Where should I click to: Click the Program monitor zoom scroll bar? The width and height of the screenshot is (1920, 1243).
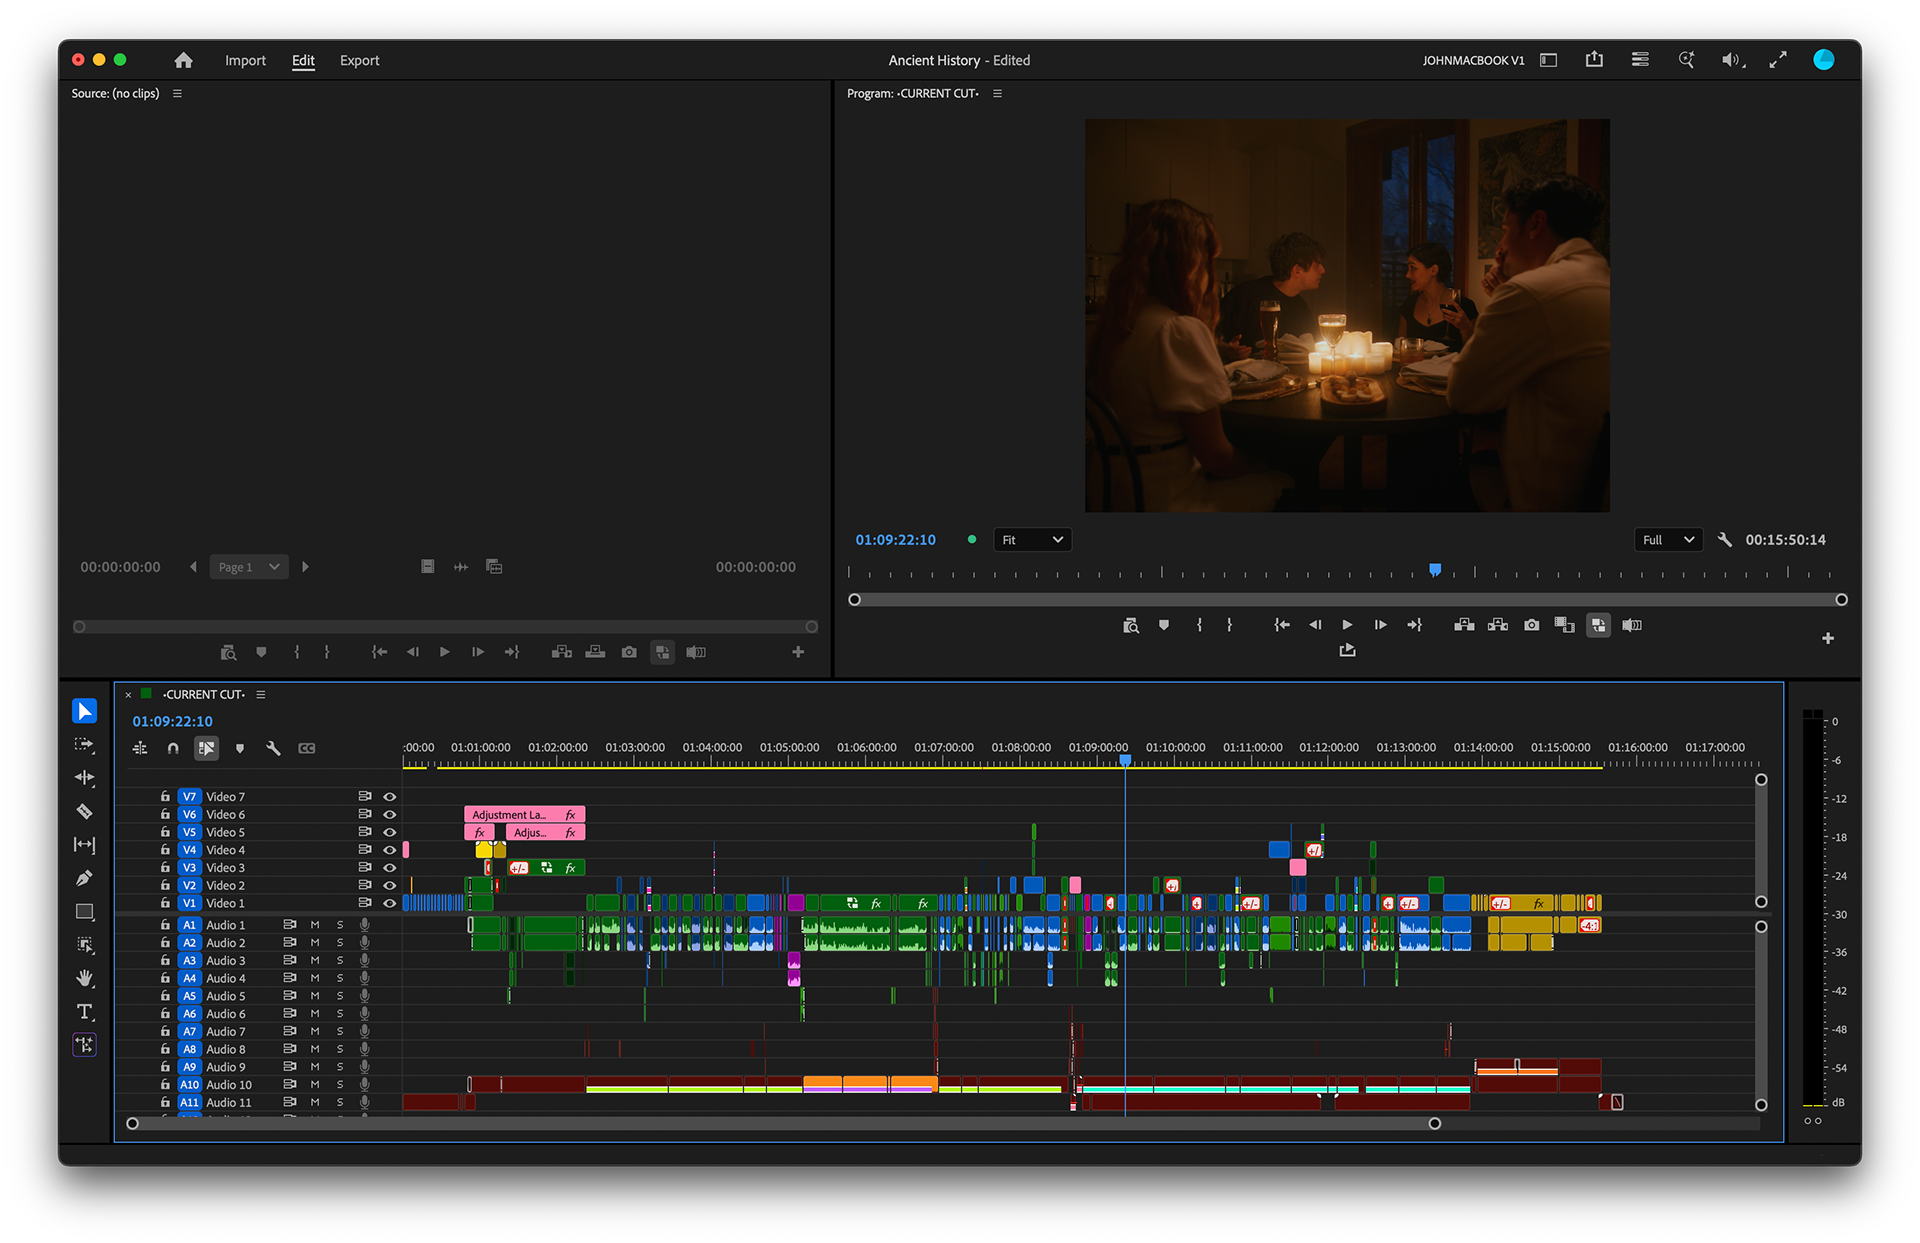(x=1348, y=600)
